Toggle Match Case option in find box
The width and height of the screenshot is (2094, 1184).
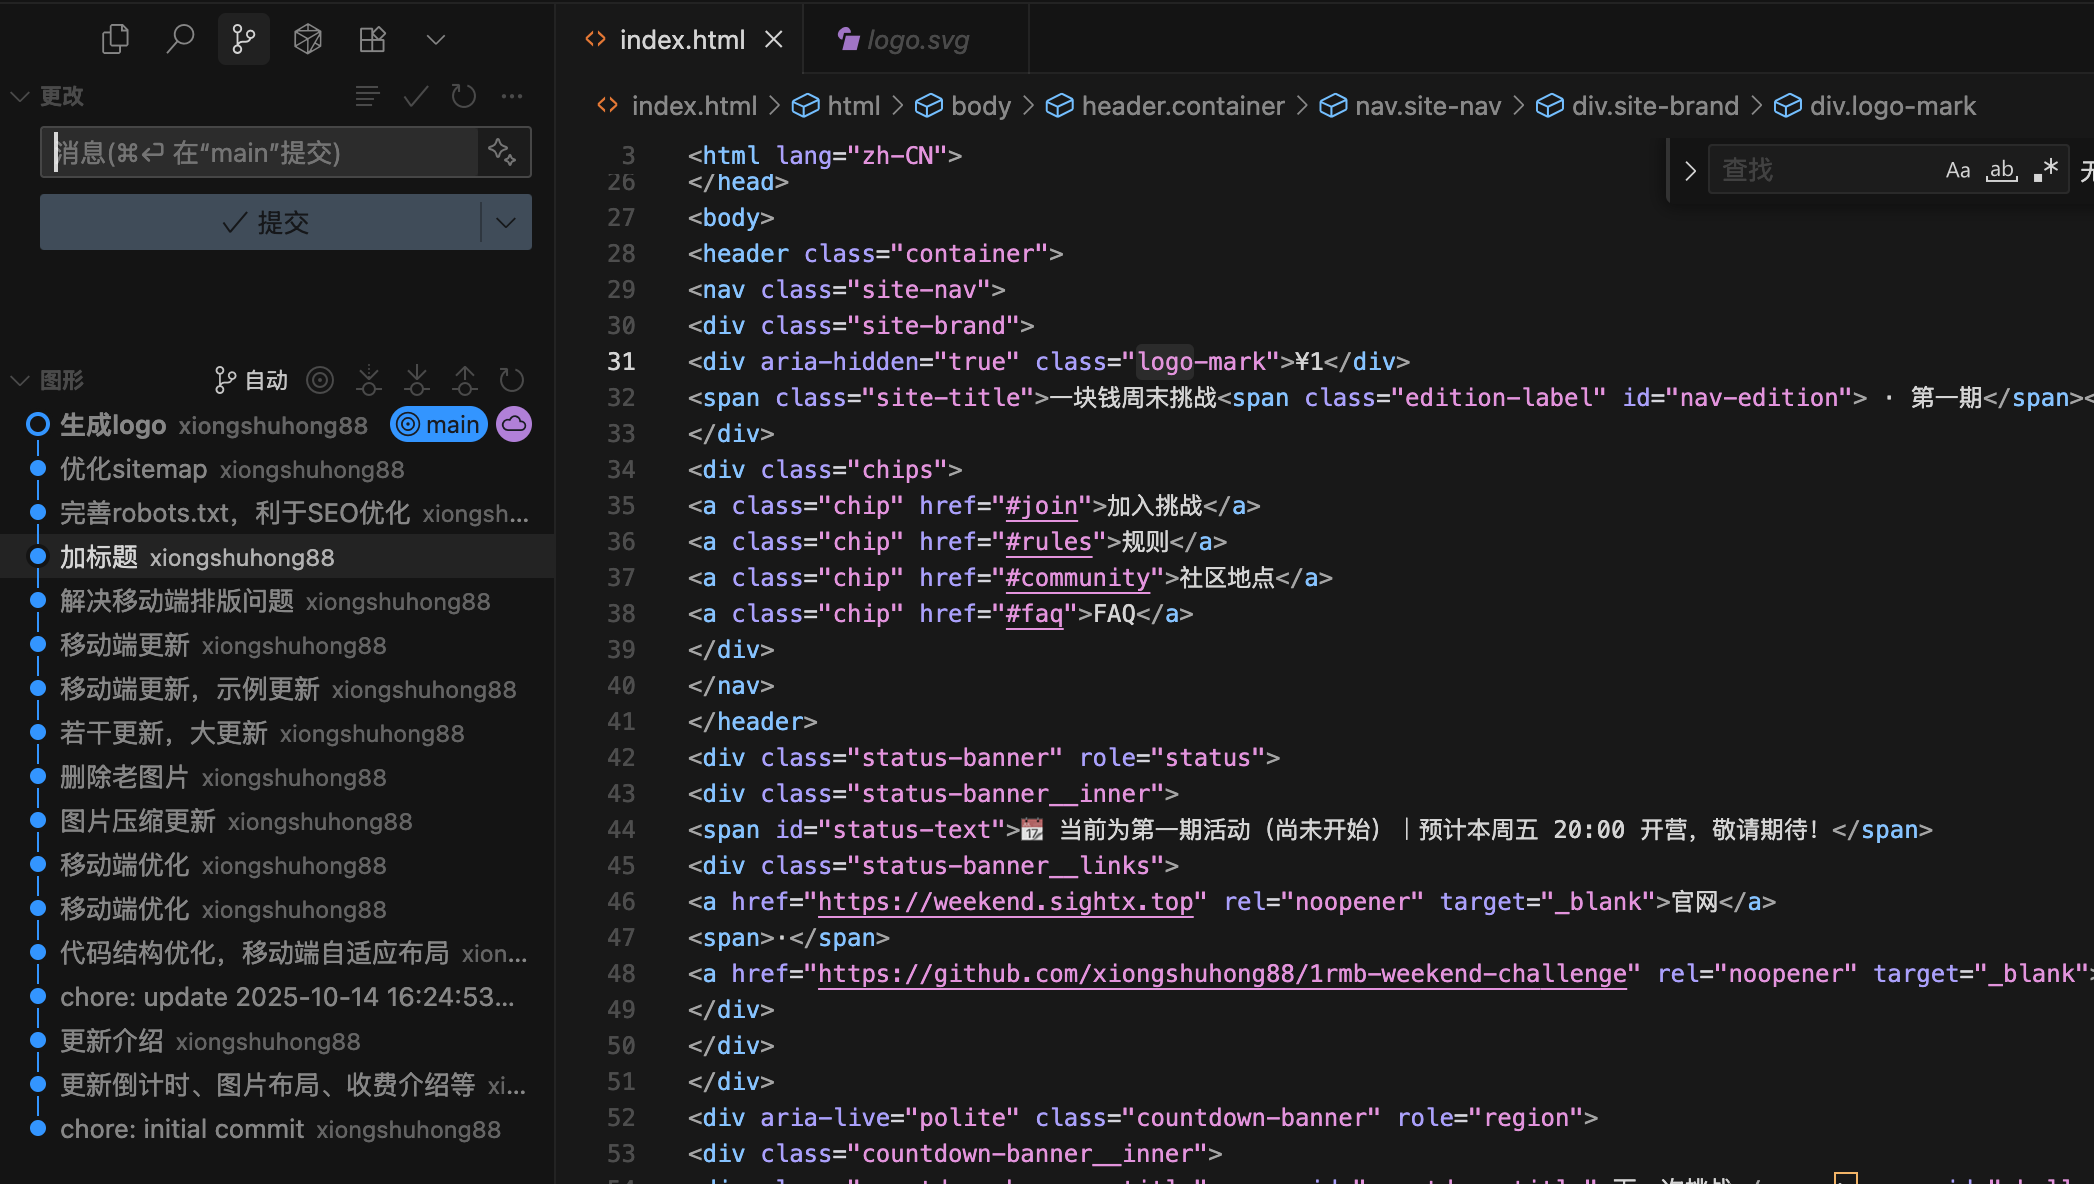[1957, 171]
